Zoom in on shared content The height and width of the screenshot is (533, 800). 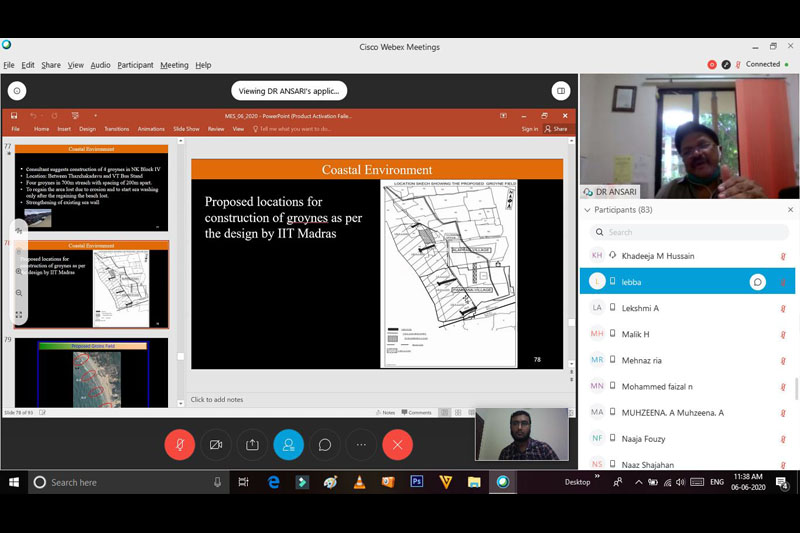(19, 271)
